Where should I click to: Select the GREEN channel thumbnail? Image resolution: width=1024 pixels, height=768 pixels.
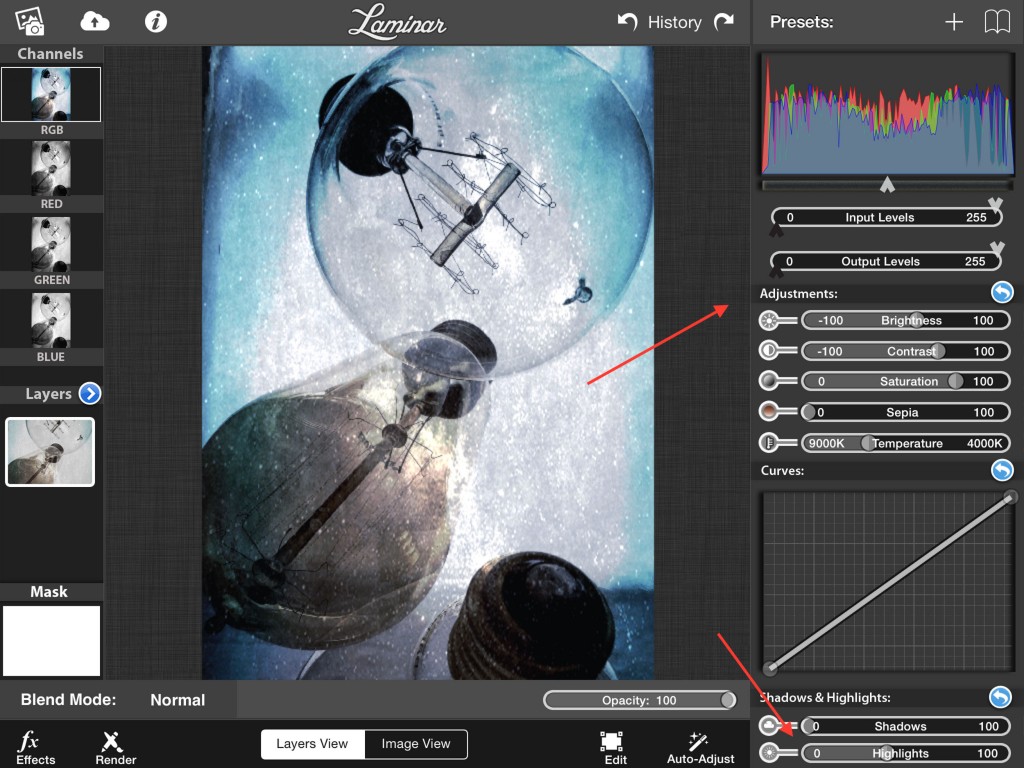point(51,244)
